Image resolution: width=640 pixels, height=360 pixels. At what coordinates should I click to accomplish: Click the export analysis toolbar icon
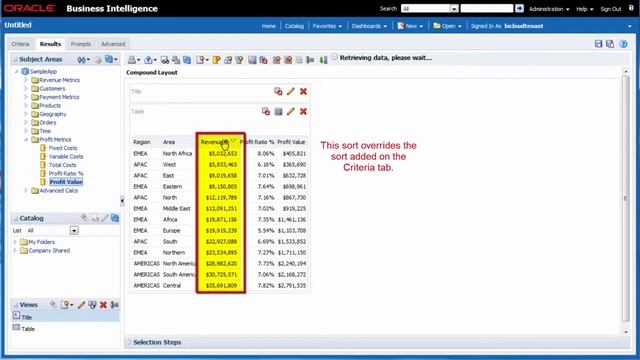[149, 60]
